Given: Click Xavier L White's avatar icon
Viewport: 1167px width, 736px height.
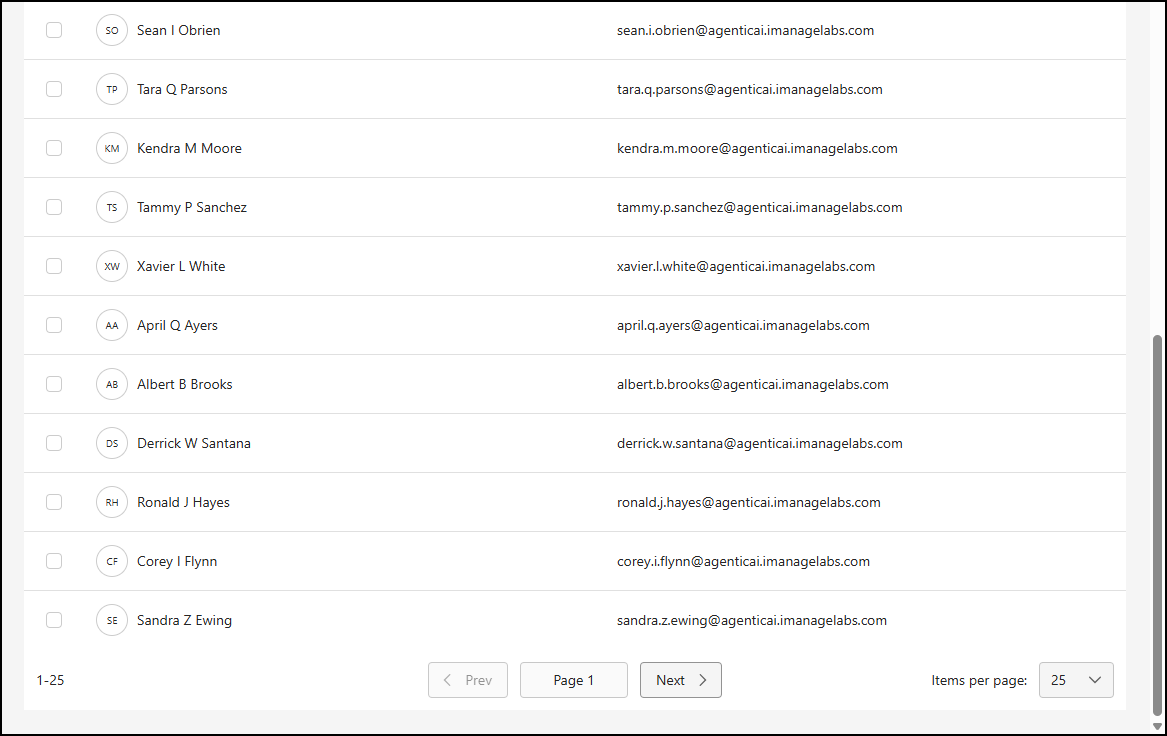Looking at the screenshot, I should [x=112, y=266].
